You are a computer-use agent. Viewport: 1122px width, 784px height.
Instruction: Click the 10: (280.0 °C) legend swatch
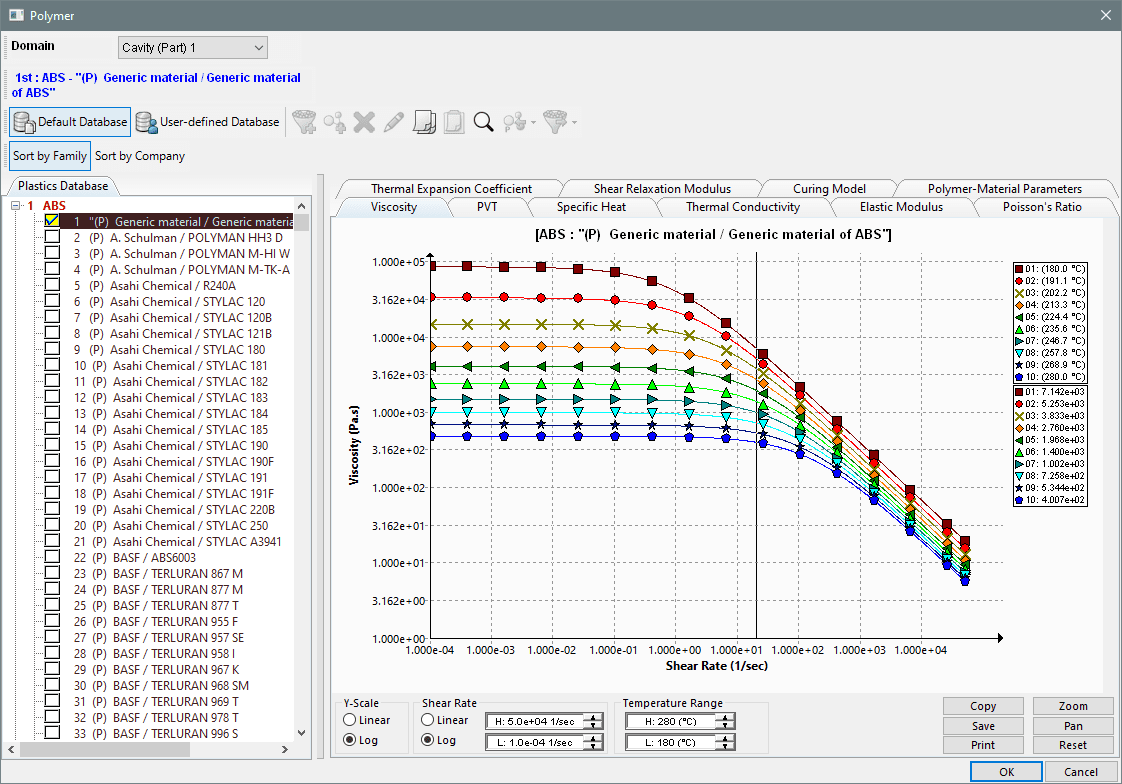[1019, 377]
